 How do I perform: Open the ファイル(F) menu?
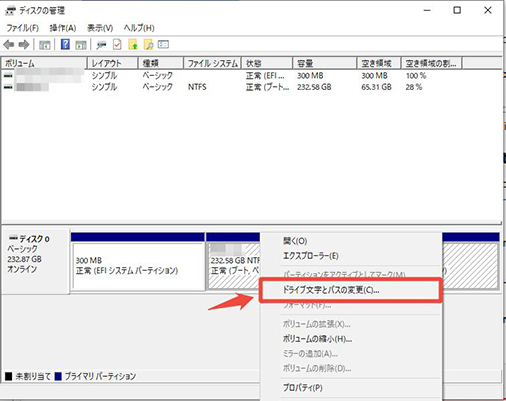pyautogui.click(x=23, y=28)
